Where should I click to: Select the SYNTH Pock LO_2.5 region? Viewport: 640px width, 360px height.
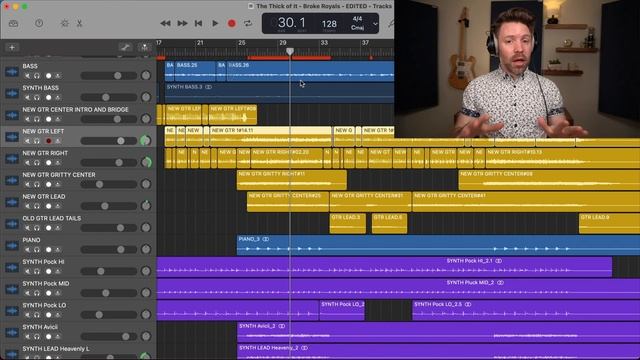(x=526, y=311)
